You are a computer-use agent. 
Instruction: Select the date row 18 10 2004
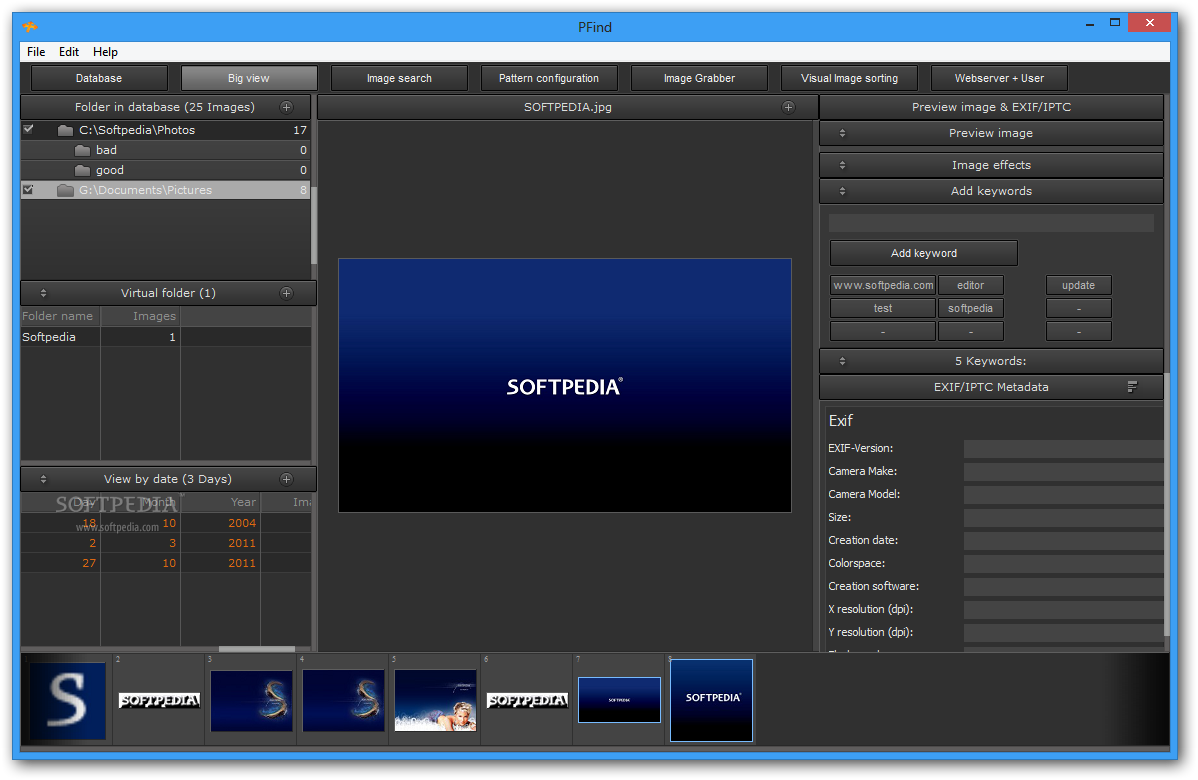tap(166, 523)
